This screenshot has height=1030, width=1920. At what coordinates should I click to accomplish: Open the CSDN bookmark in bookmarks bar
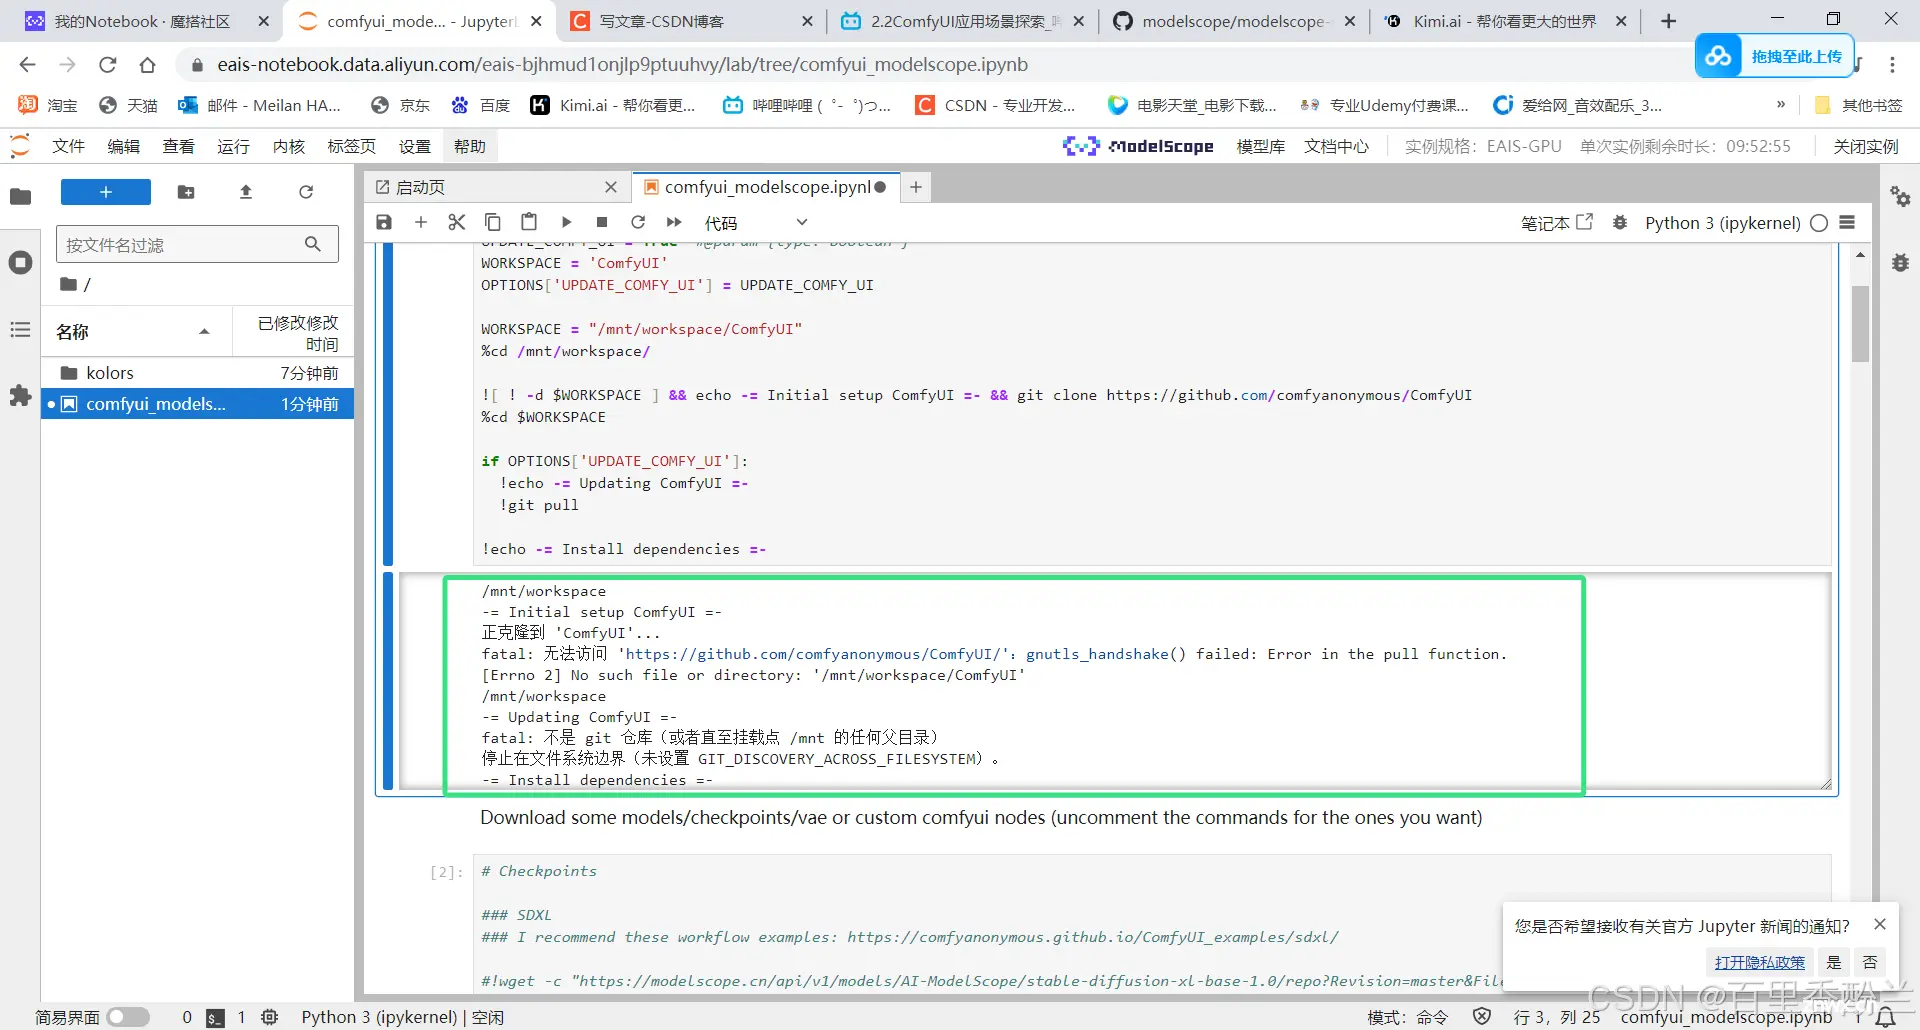[996, 105]
